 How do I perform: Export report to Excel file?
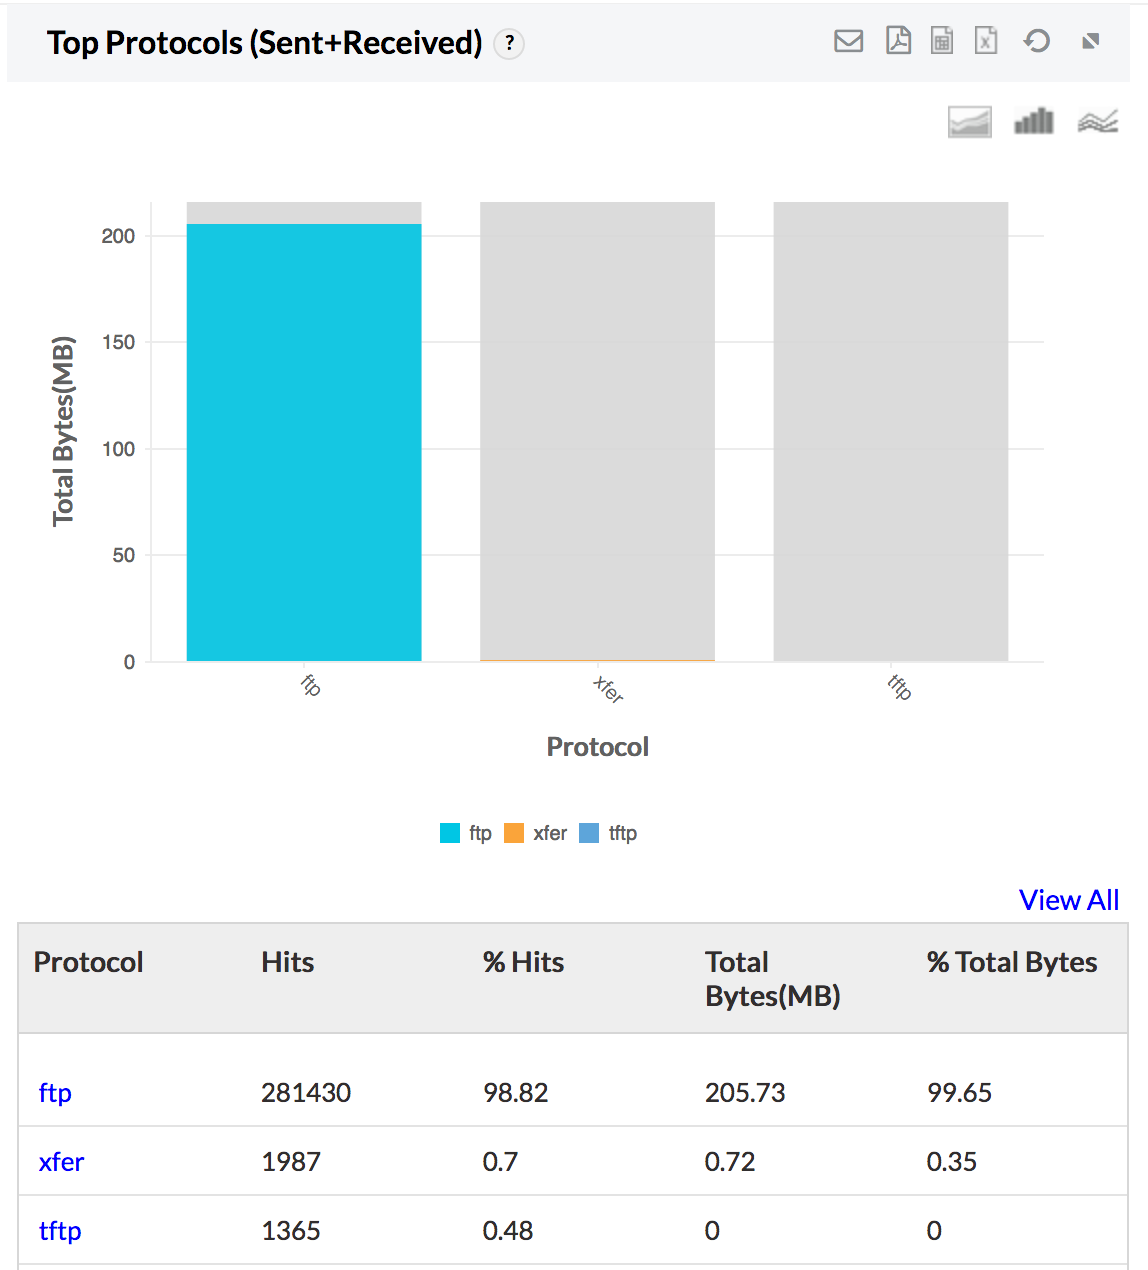point(986,41)
